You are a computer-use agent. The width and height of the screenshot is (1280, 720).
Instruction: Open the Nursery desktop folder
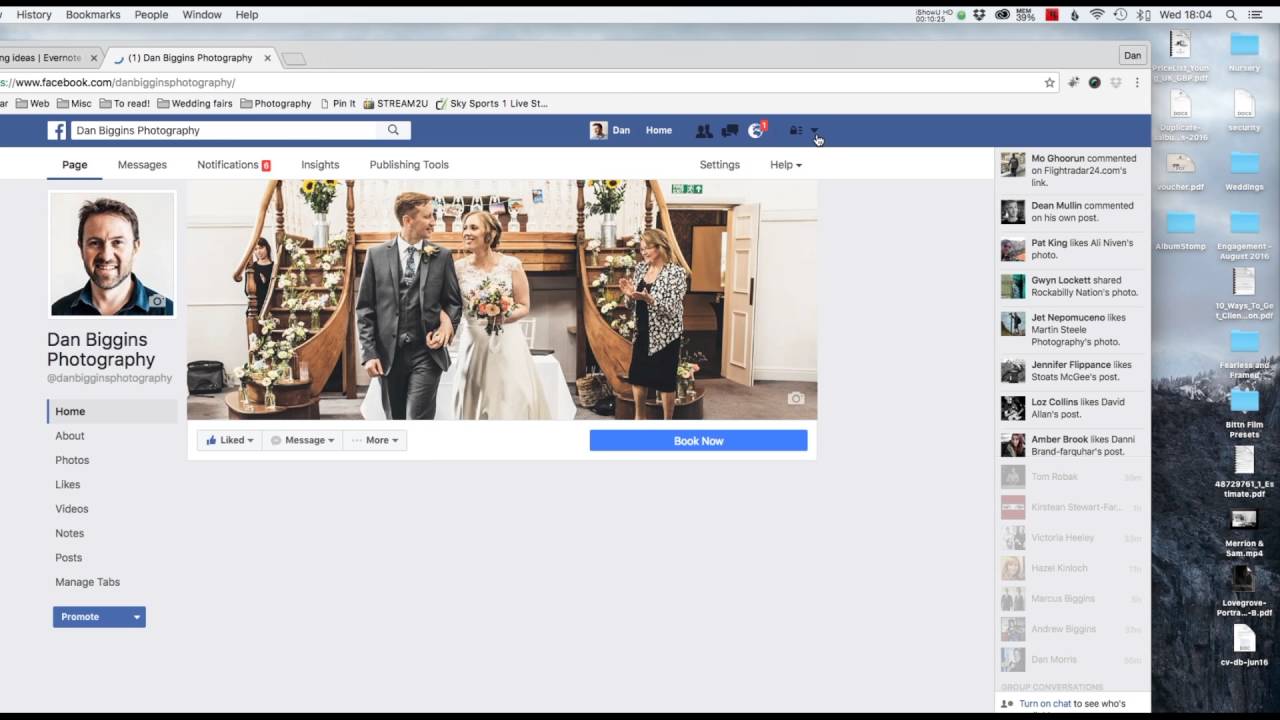[x=1244, y=51]
